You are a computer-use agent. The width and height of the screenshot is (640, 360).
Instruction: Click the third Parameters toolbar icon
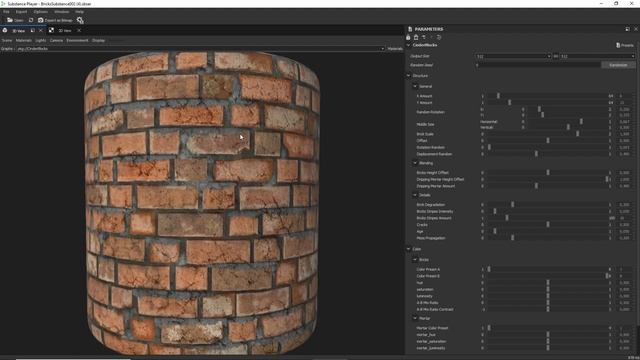pyautogui.click(x=424, y=37)
